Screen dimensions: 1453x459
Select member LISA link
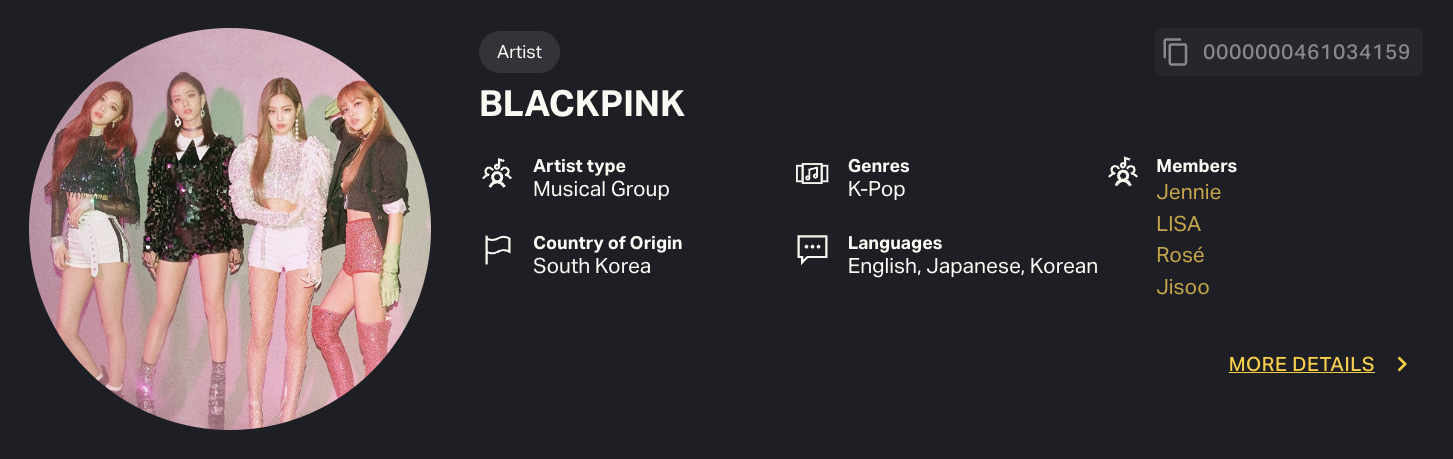coord(1178,224)
